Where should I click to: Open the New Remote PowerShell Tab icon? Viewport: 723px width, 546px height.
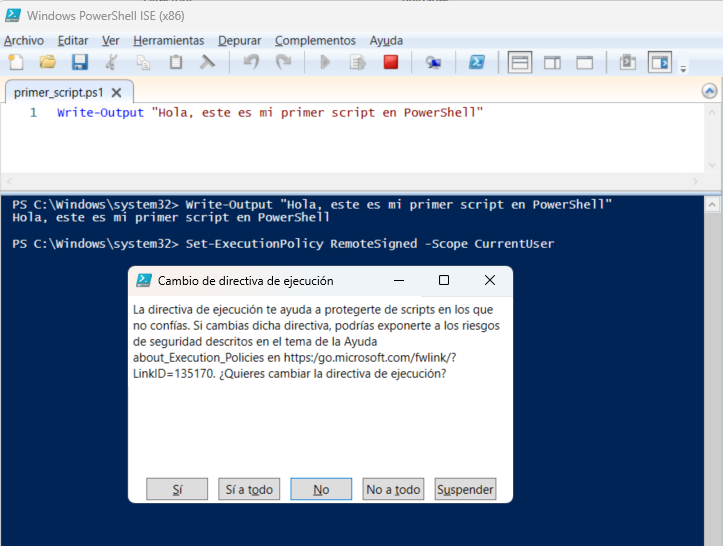click(433, 62)
